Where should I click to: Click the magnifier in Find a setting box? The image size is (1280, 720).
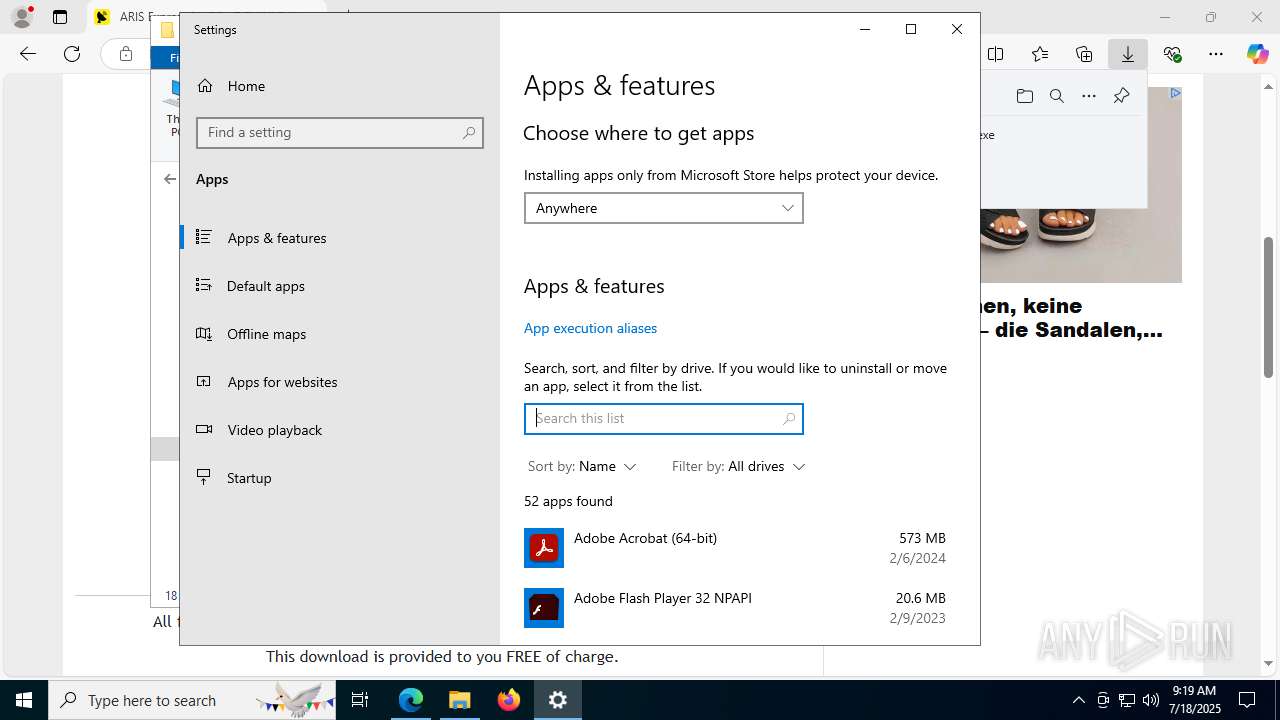468,133
